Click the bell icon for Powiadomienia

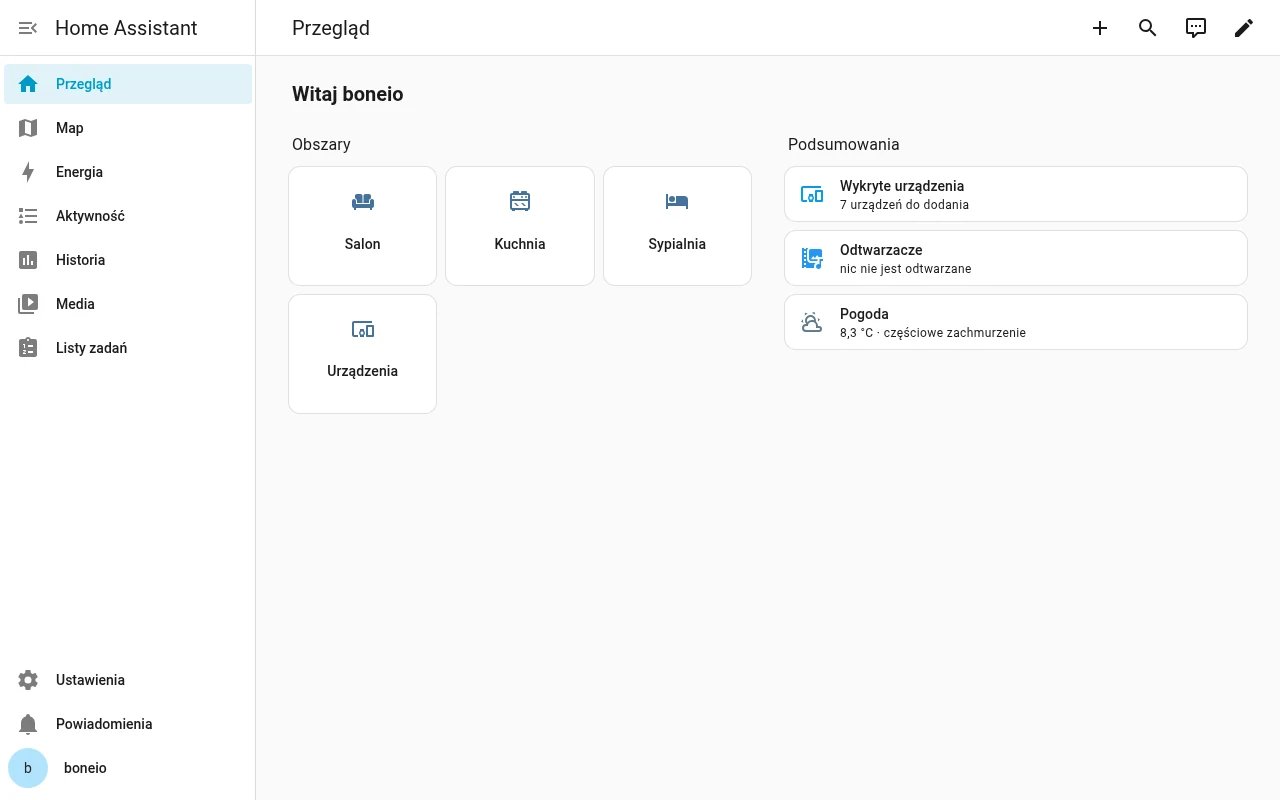click(28, 724)
